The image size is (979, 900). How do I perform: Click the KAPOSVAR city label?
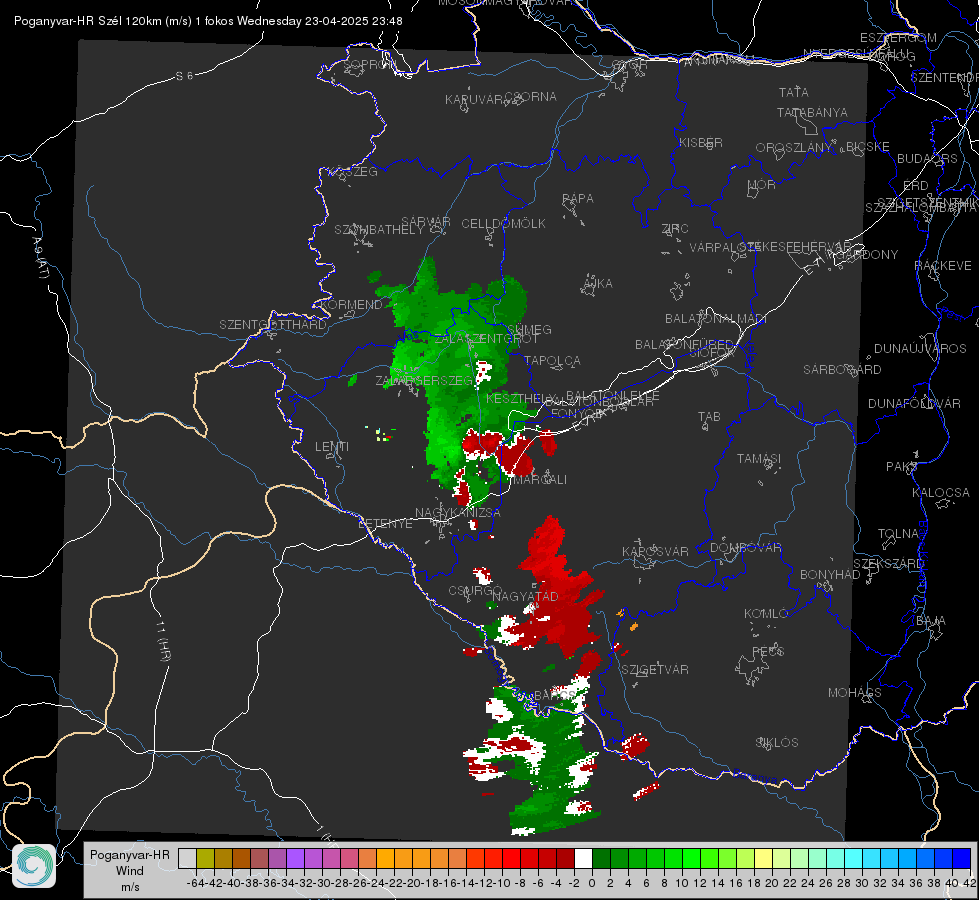click(x=655, y=551)
